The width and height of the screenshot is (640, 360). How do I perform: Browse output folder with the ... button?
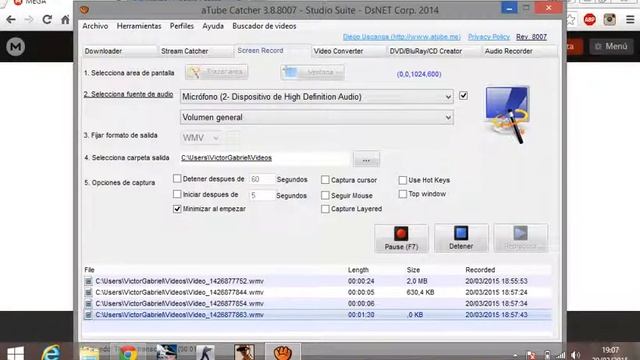point(366,160)
